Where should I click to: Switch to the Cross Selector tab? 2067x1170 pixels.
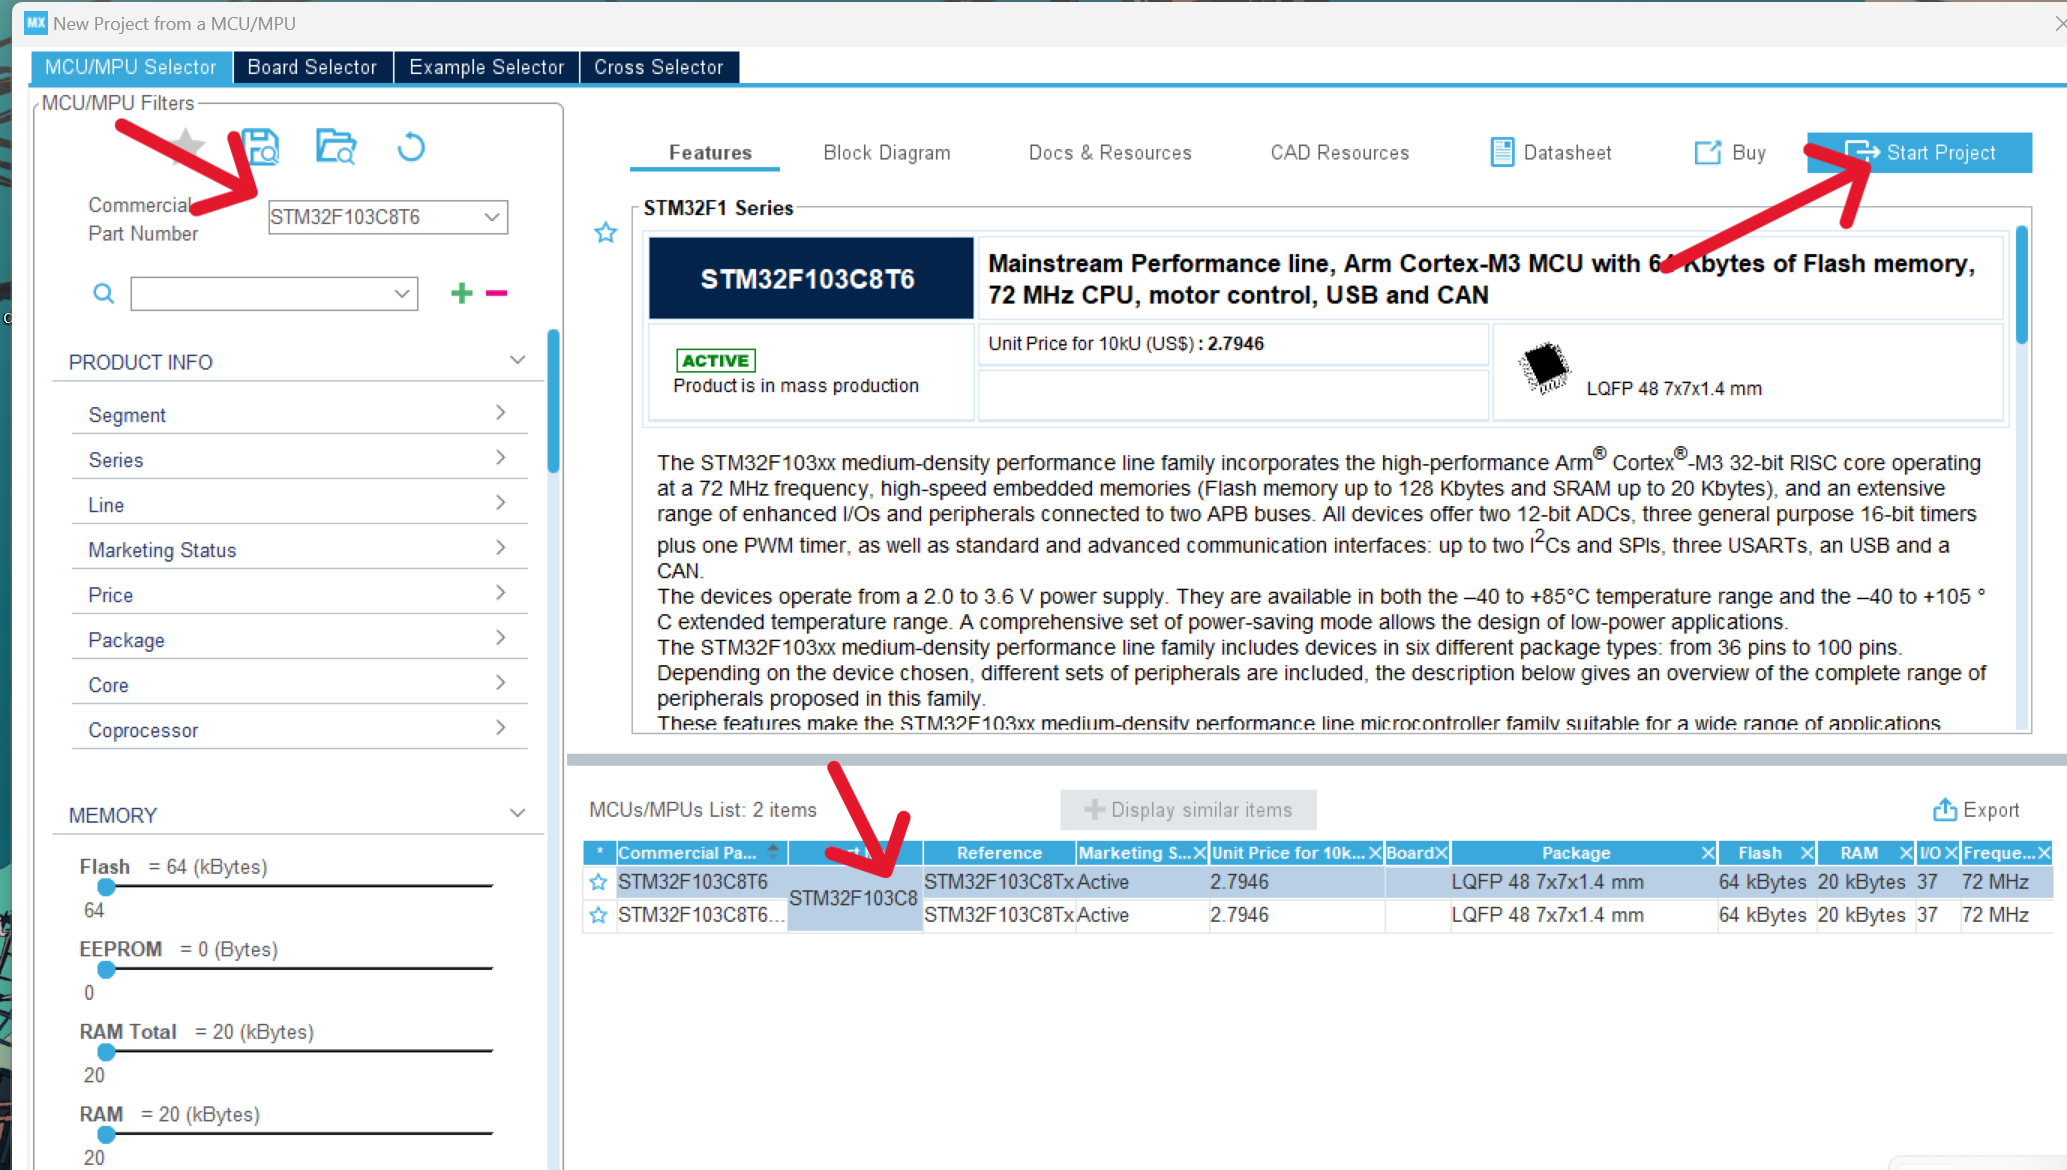658,67
